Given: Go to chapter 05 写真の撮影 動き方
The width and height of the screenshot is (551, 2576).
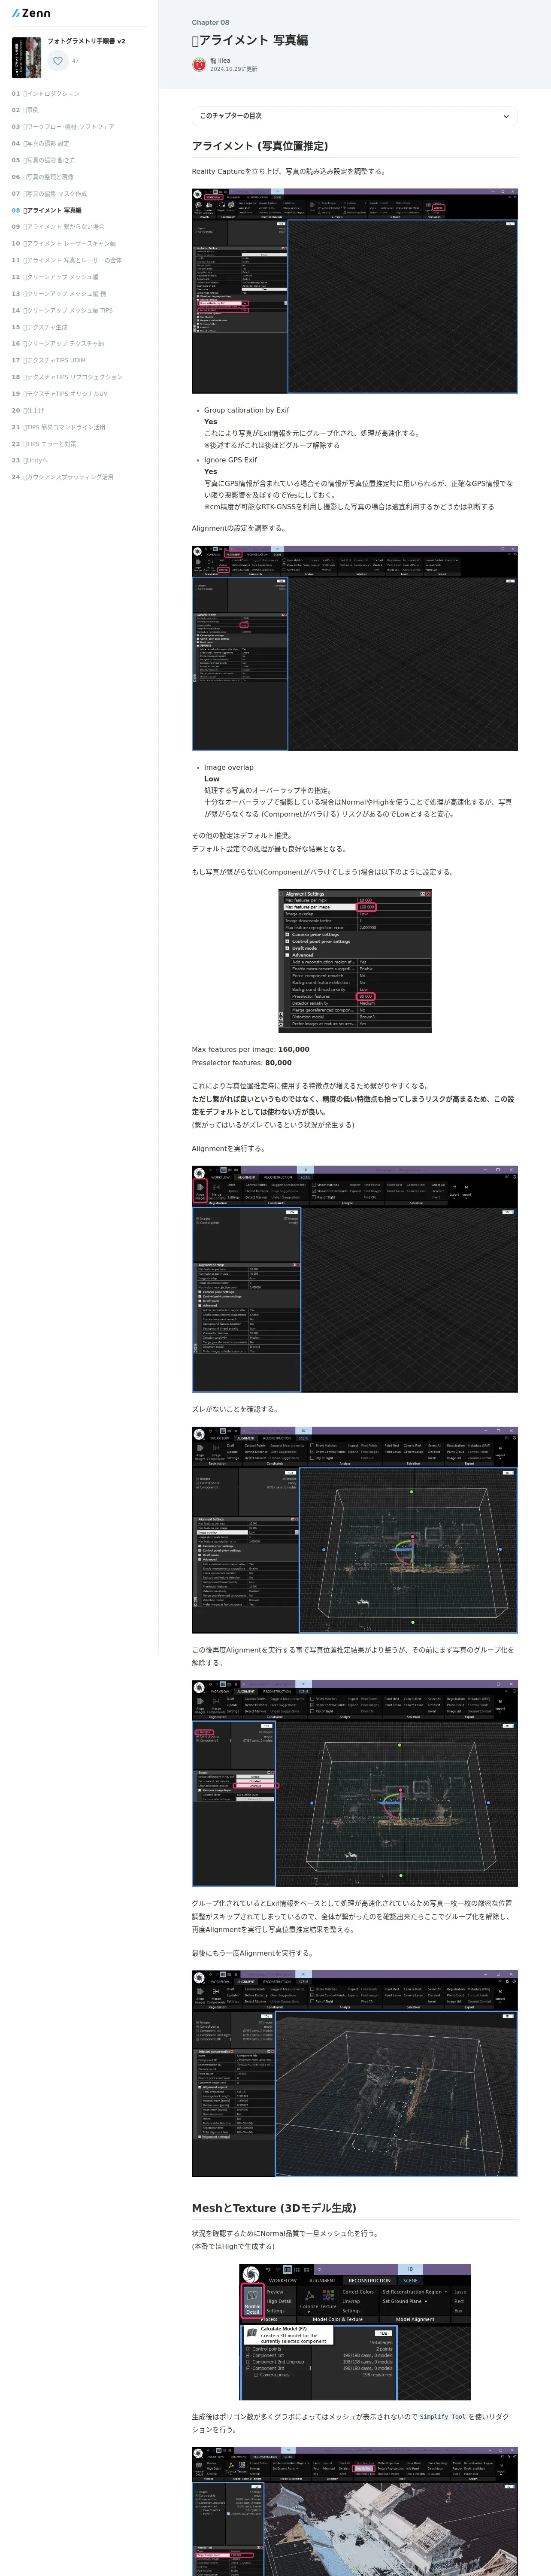Looking at the screenshot, I should click(x=44, y=160).
